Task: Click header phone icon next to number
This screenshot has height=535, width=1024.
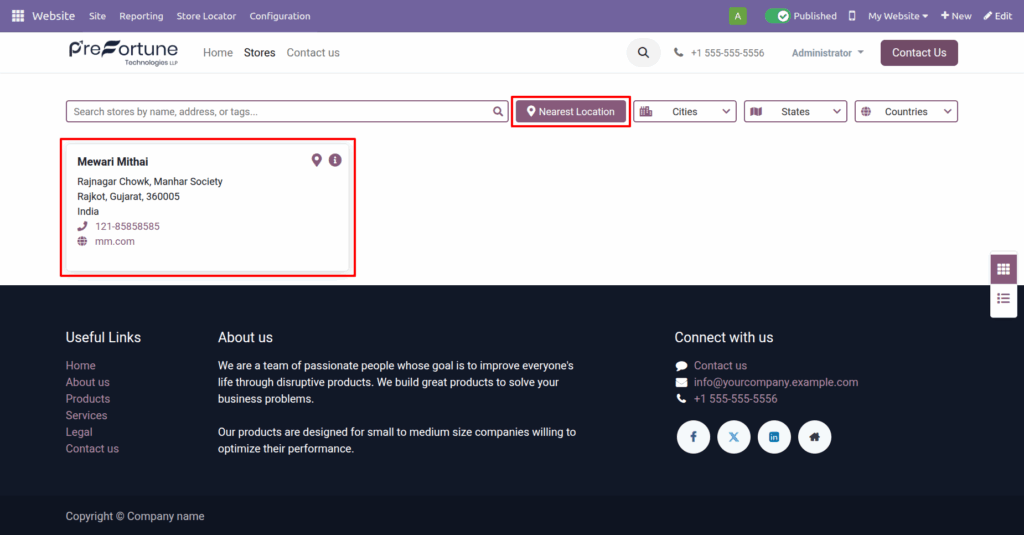Action: [x=679, y=53]
